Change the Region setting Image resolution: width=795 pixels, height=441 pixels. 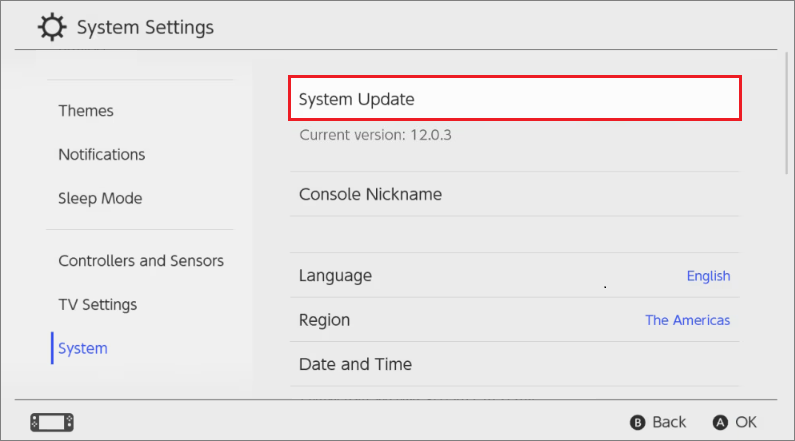[x=325, y=321]
